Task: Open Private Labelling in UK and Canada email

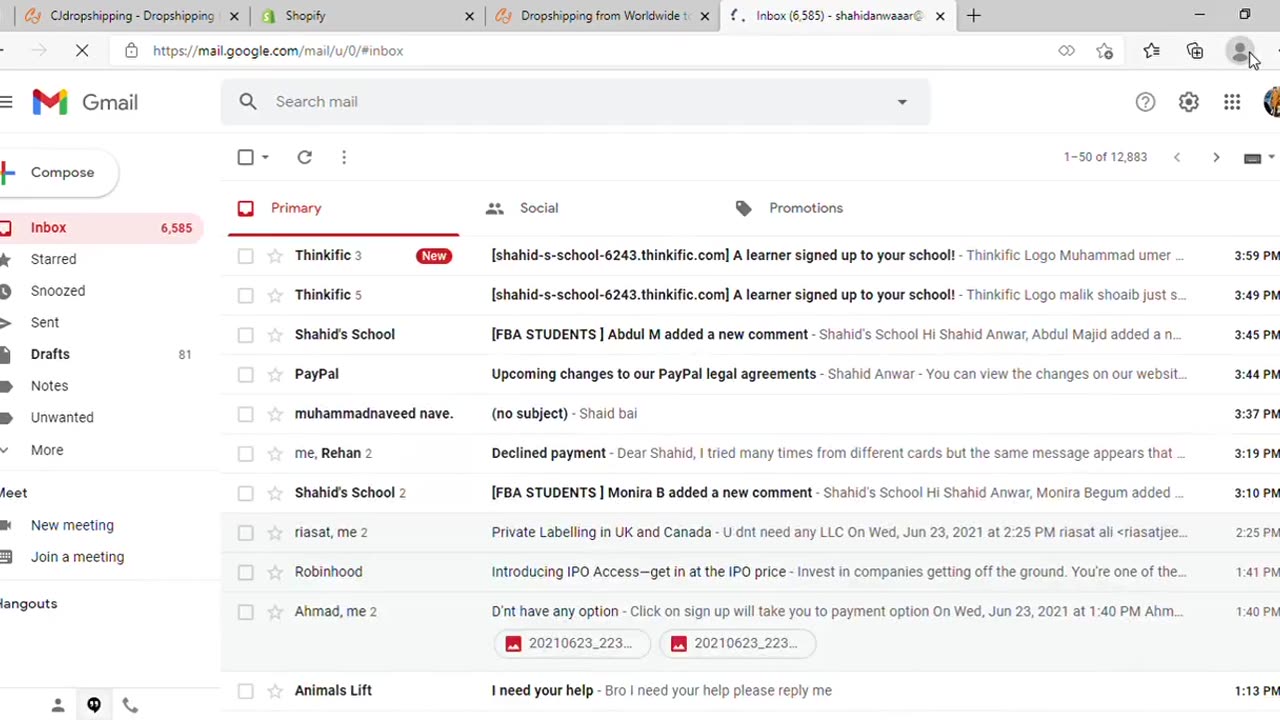Action: (x=601, y=533)
